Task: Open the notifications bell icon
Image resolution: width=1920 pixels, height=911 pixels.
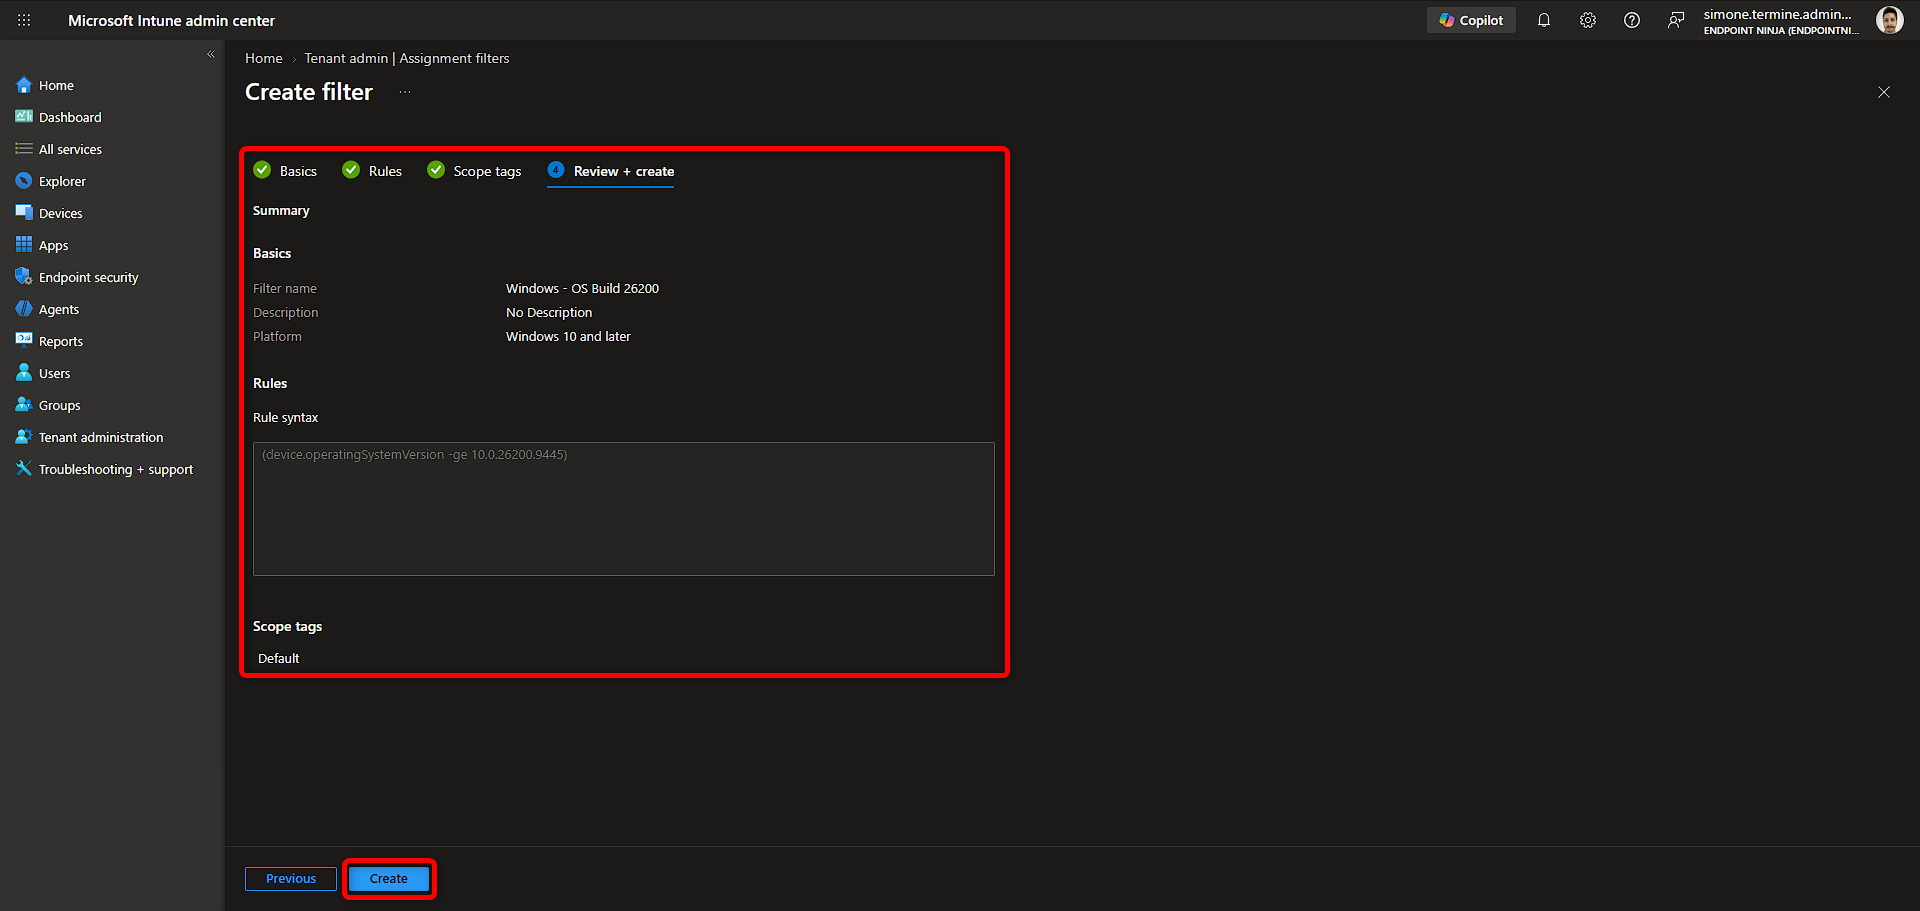Action: (1544, 20)
